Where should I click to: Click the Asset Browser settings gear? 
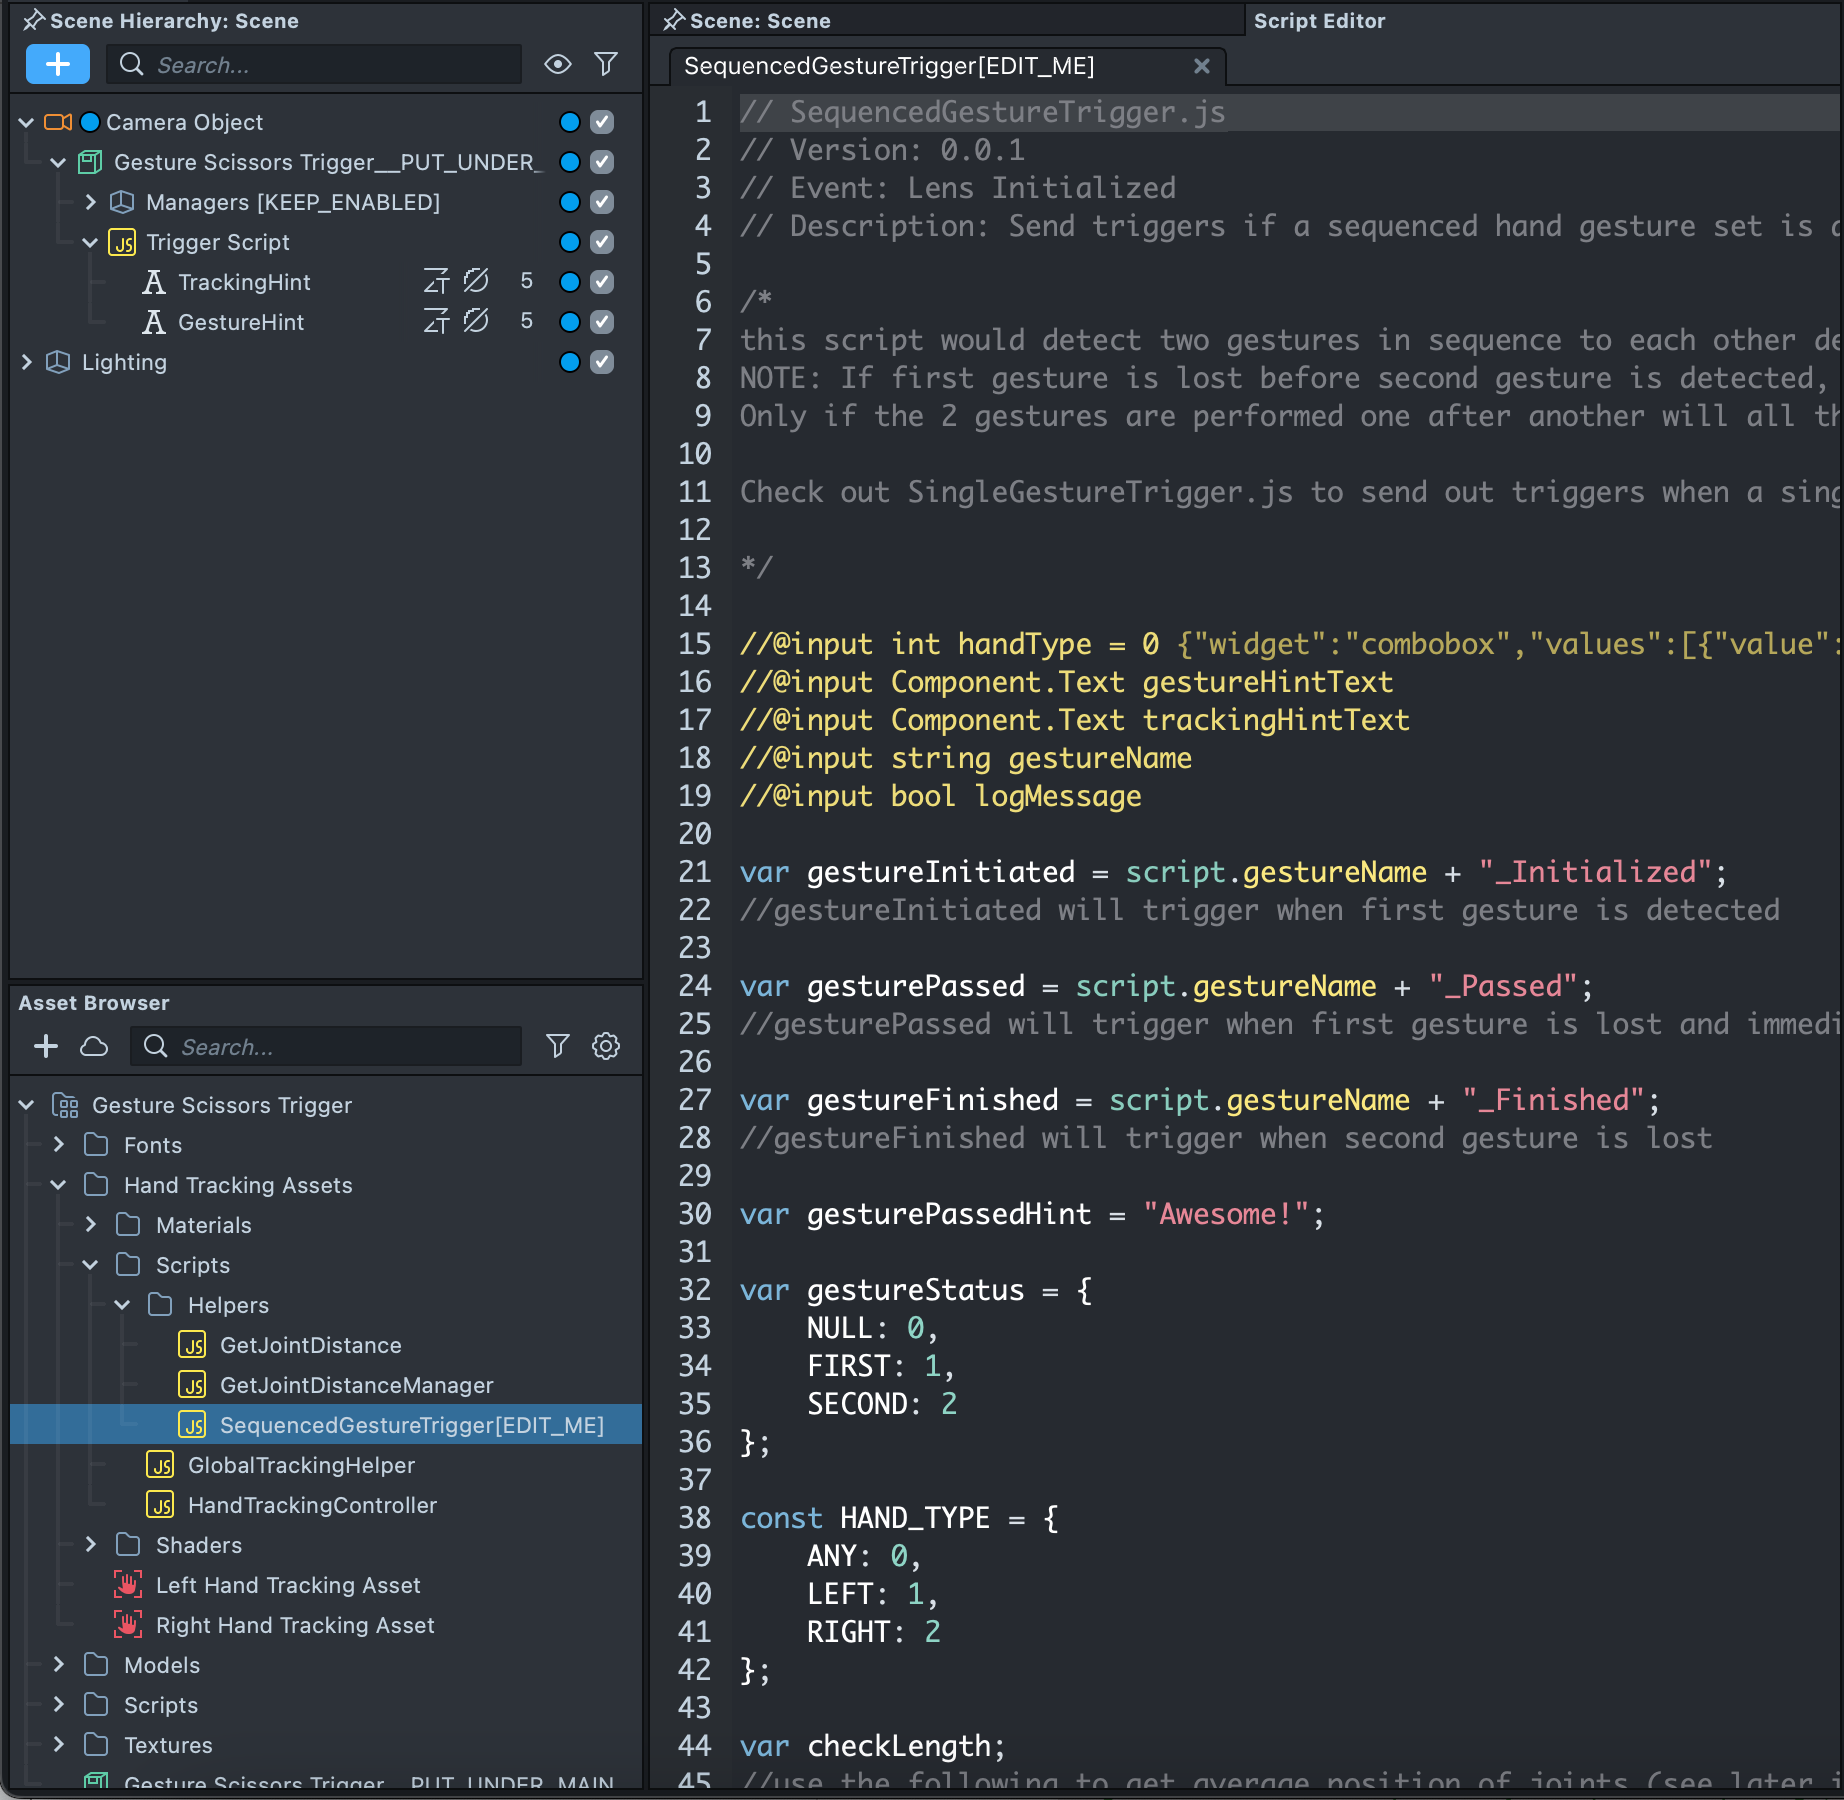pos(605,1046)
